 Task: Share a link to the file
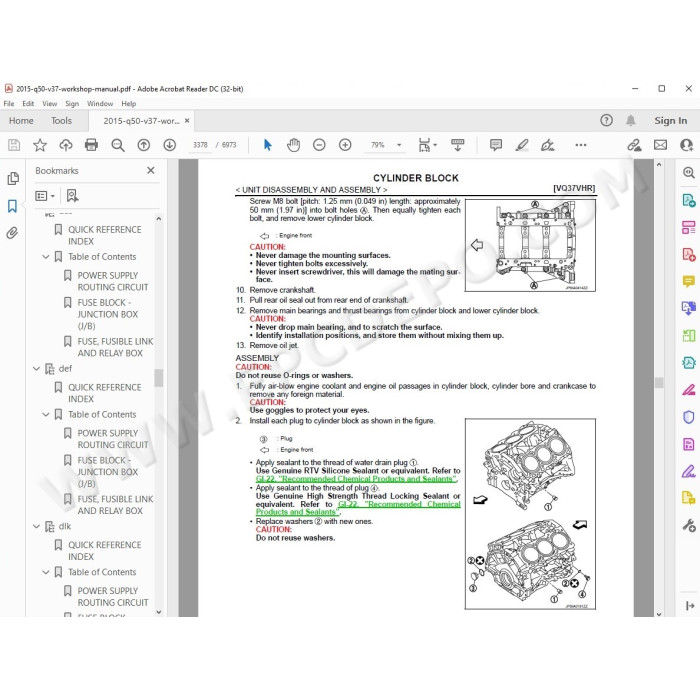pyautogui.click(x=634, y=145)
